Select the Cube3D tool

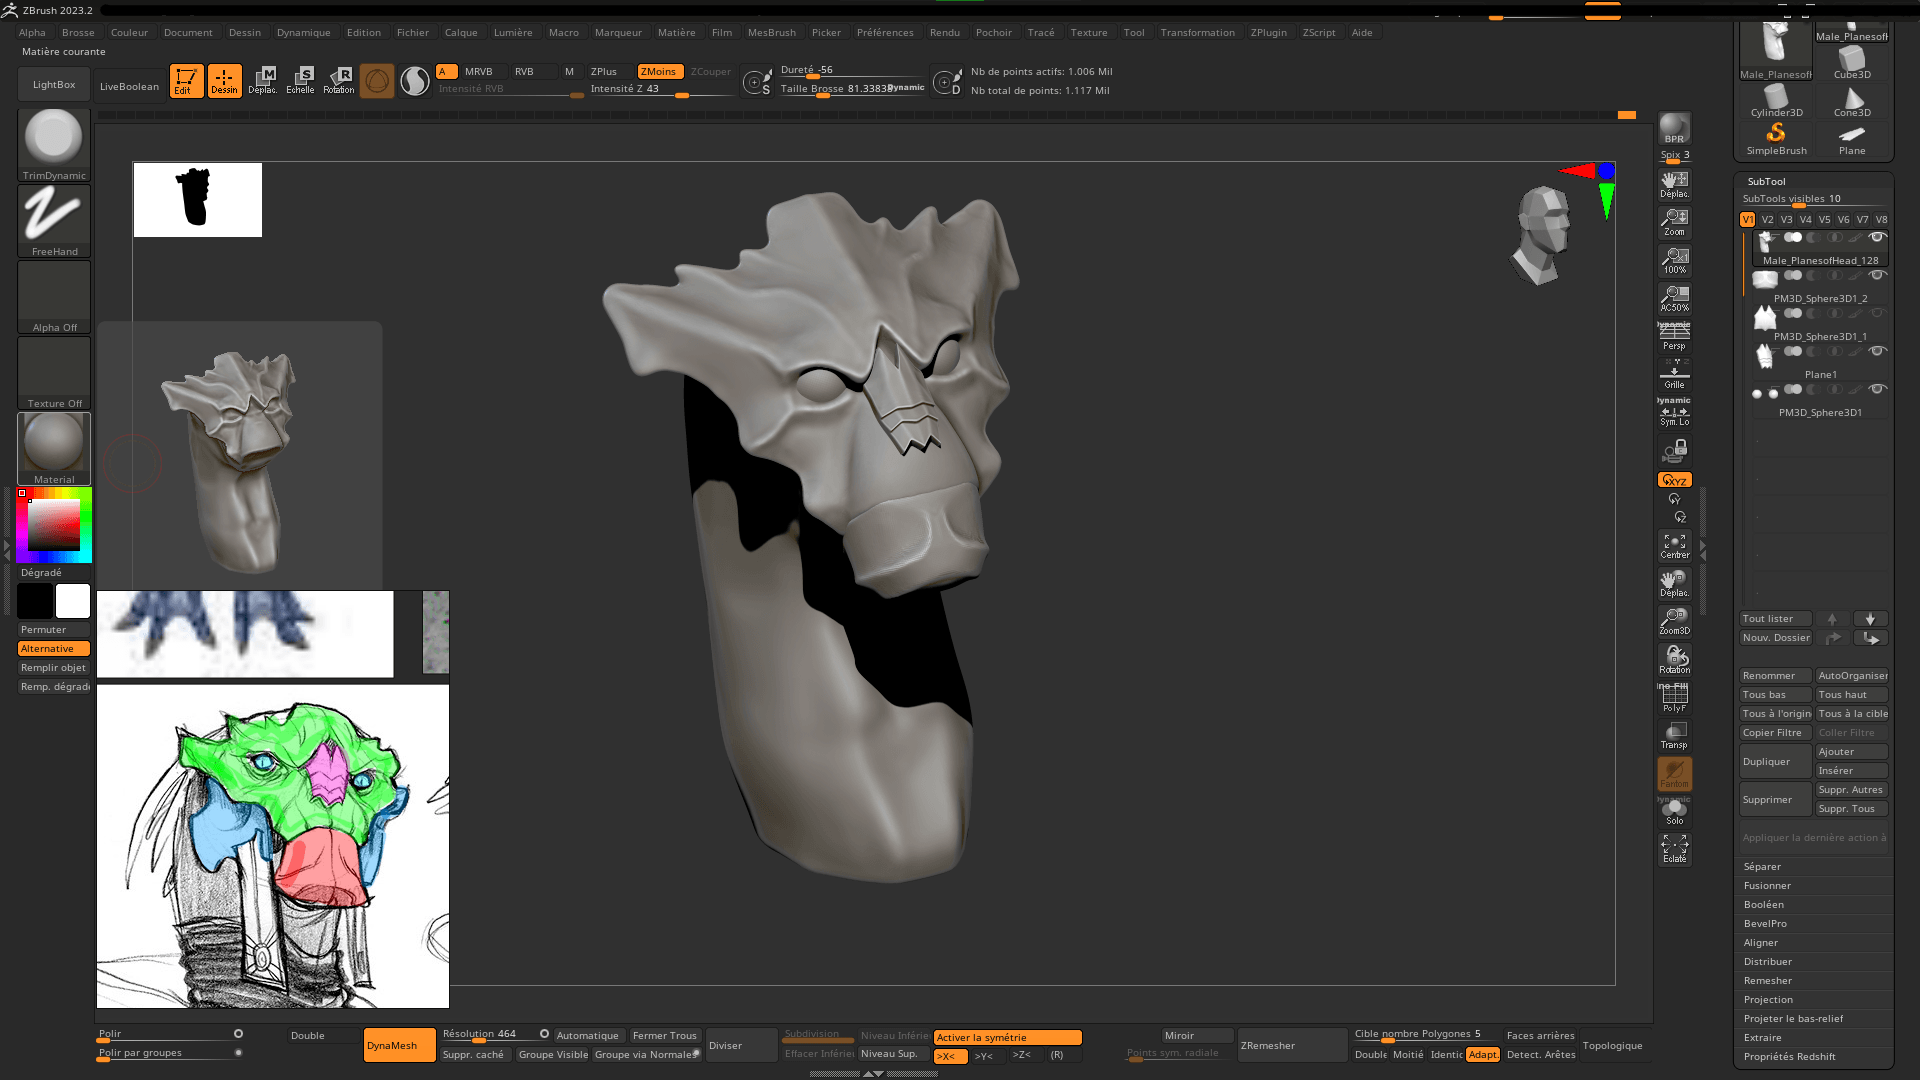coord(1852,63)
